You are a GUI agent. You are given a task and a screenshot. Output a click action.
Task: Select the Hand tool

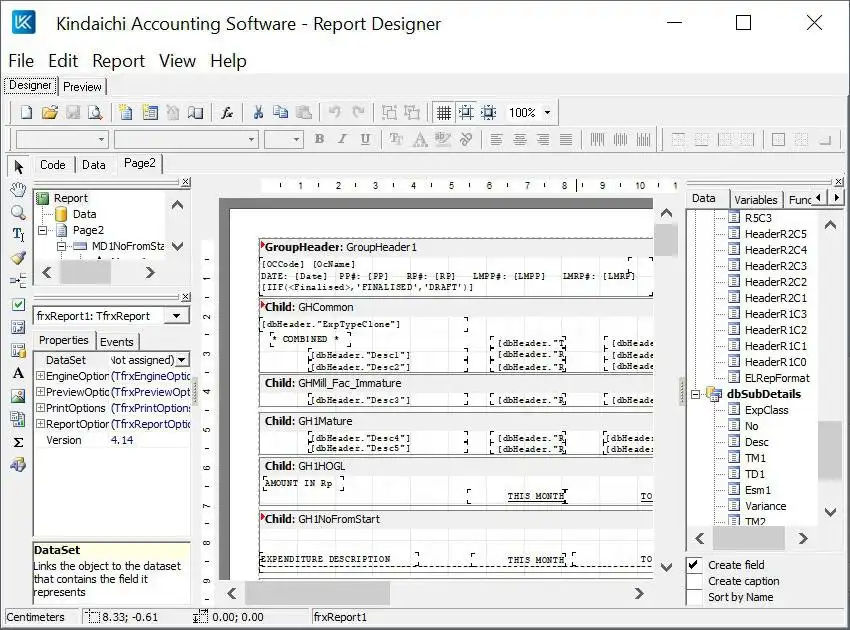point(18,189)
